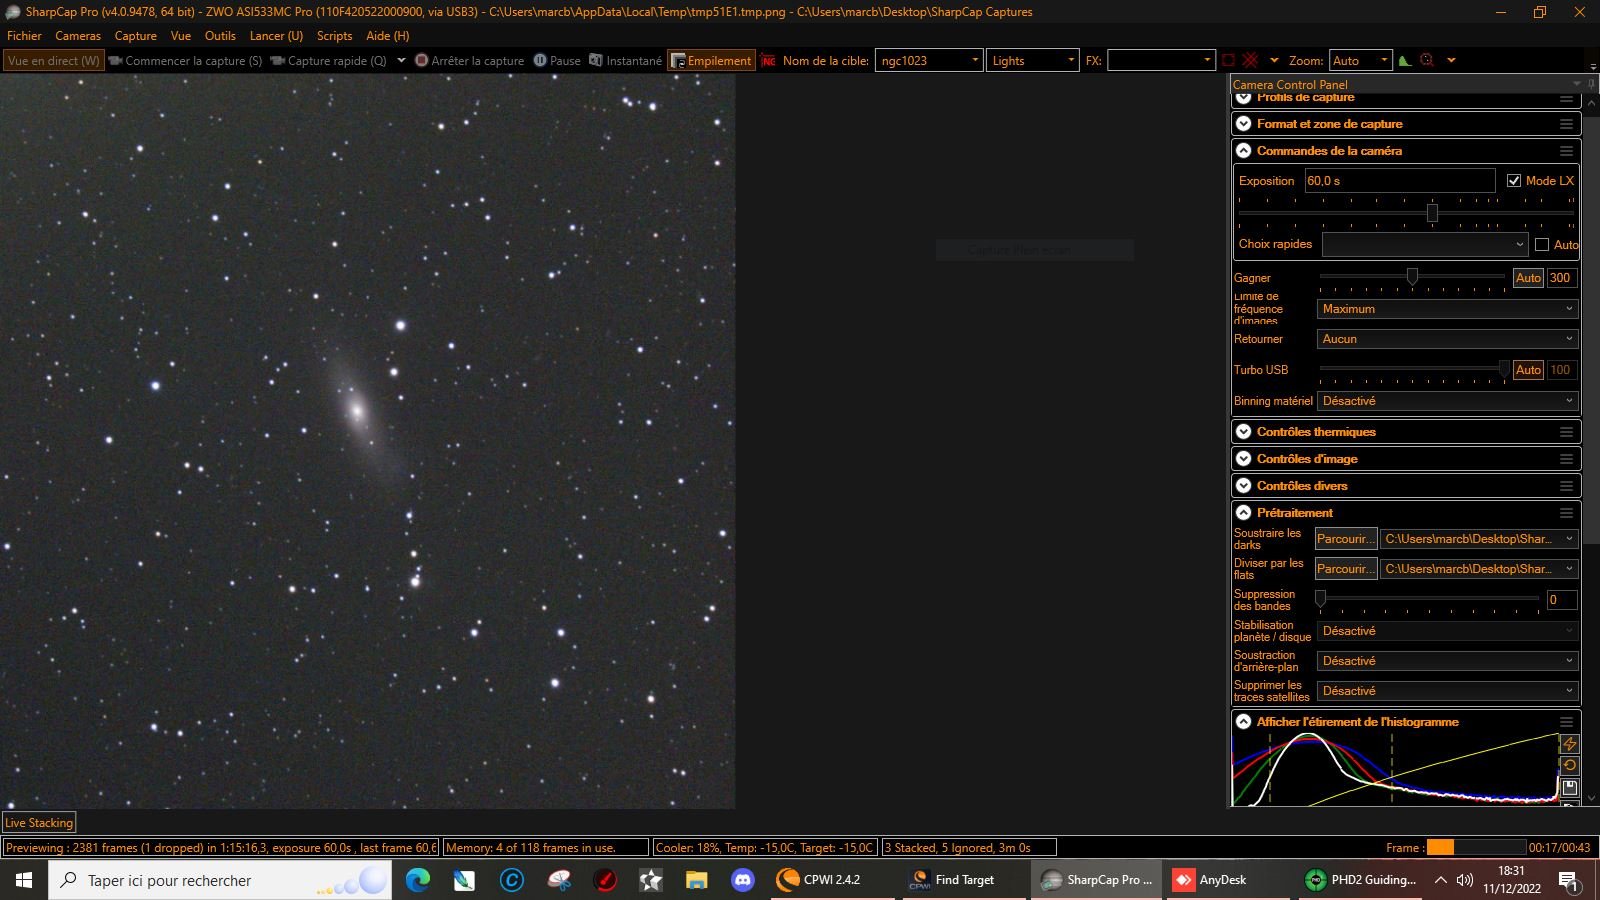Open the Fichier menu
The height and width of the screenshot is (900, 1600).
coord(24,36)
